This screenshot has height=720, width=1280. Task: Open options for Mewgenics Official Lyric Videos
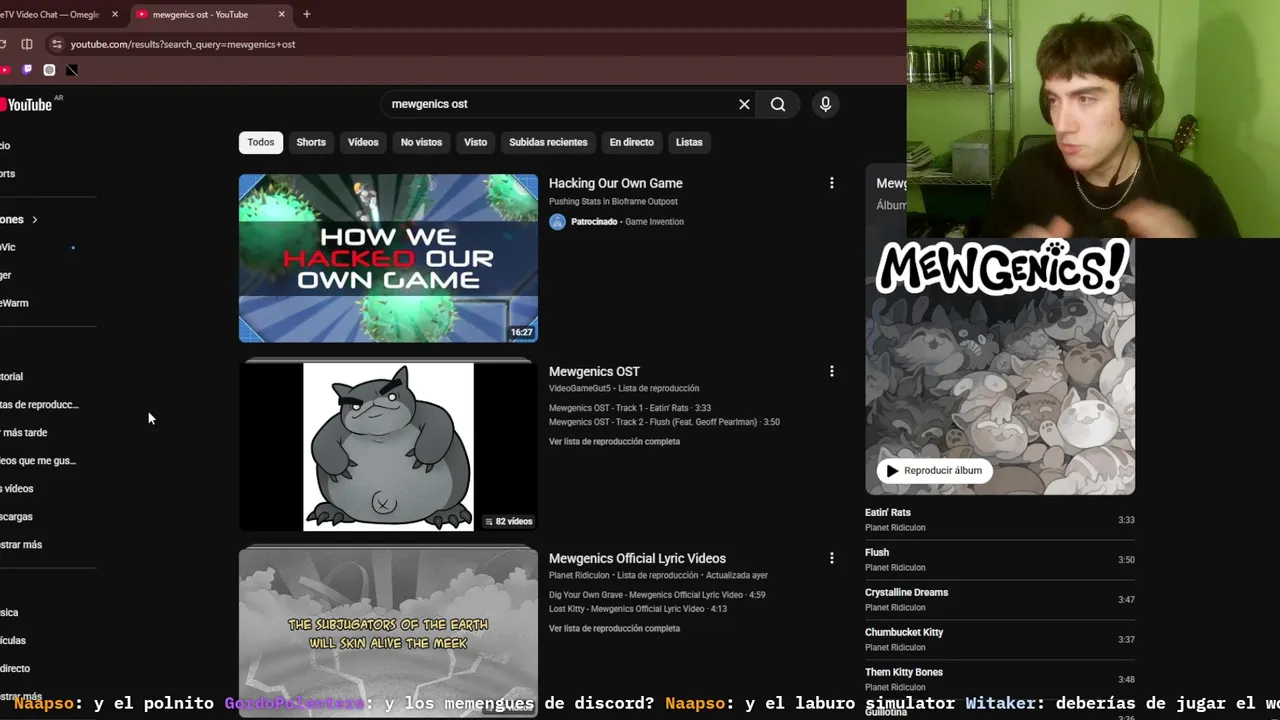[831, 558]
